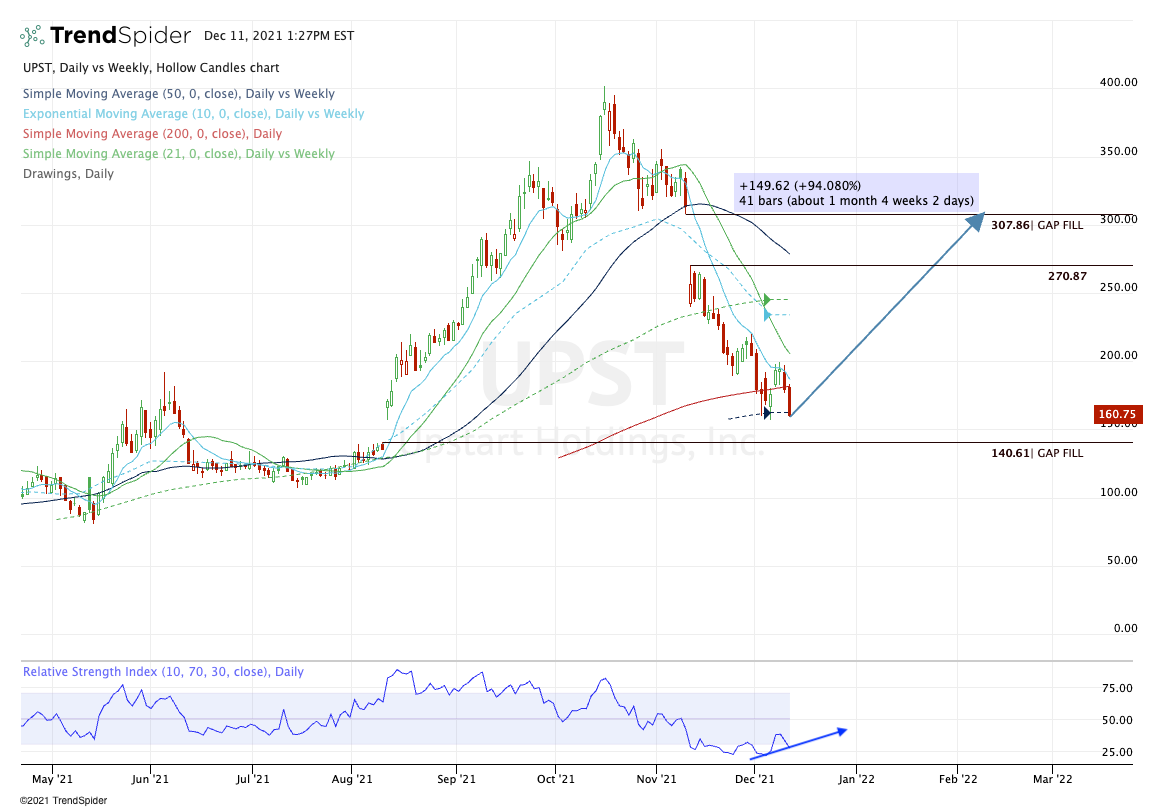The height and width of the screenshot is (810, 1163).
Task: Click the Jan '22 date axis label
Action: click(x=856, y=779)
